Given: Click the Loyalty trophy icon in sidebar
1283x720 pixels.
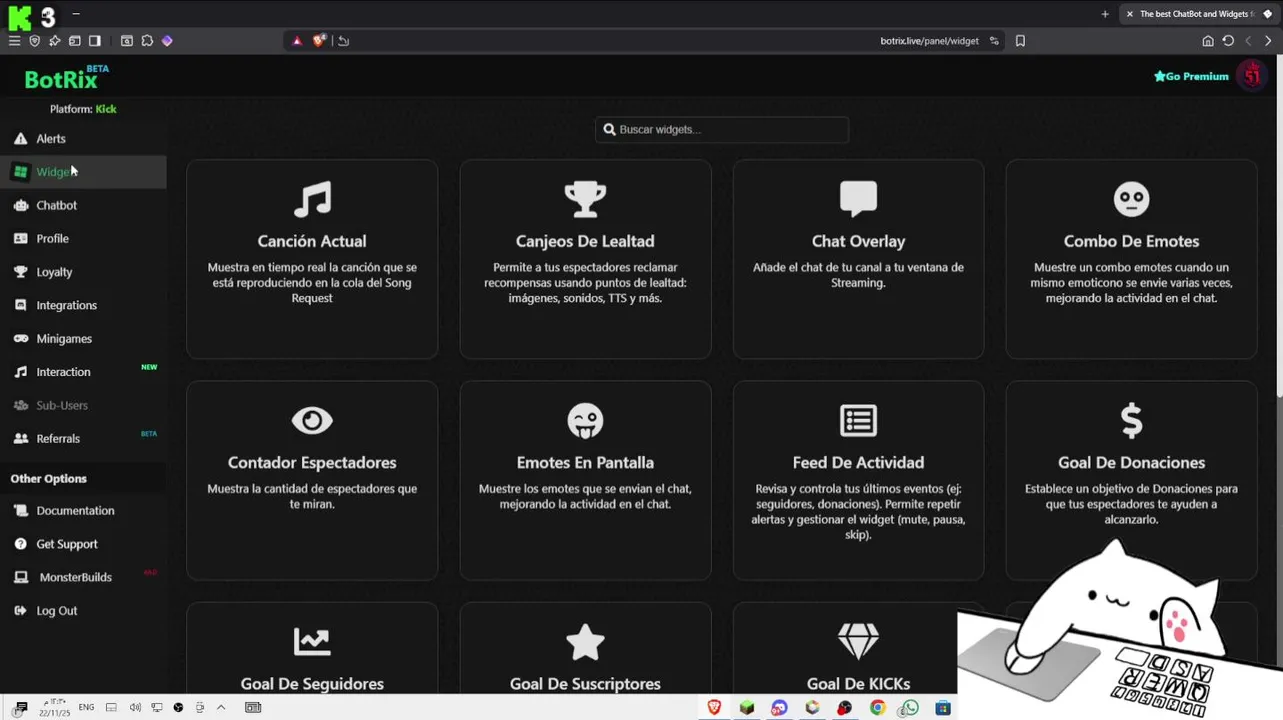Looking at the screenshot, I should [20, 272].
